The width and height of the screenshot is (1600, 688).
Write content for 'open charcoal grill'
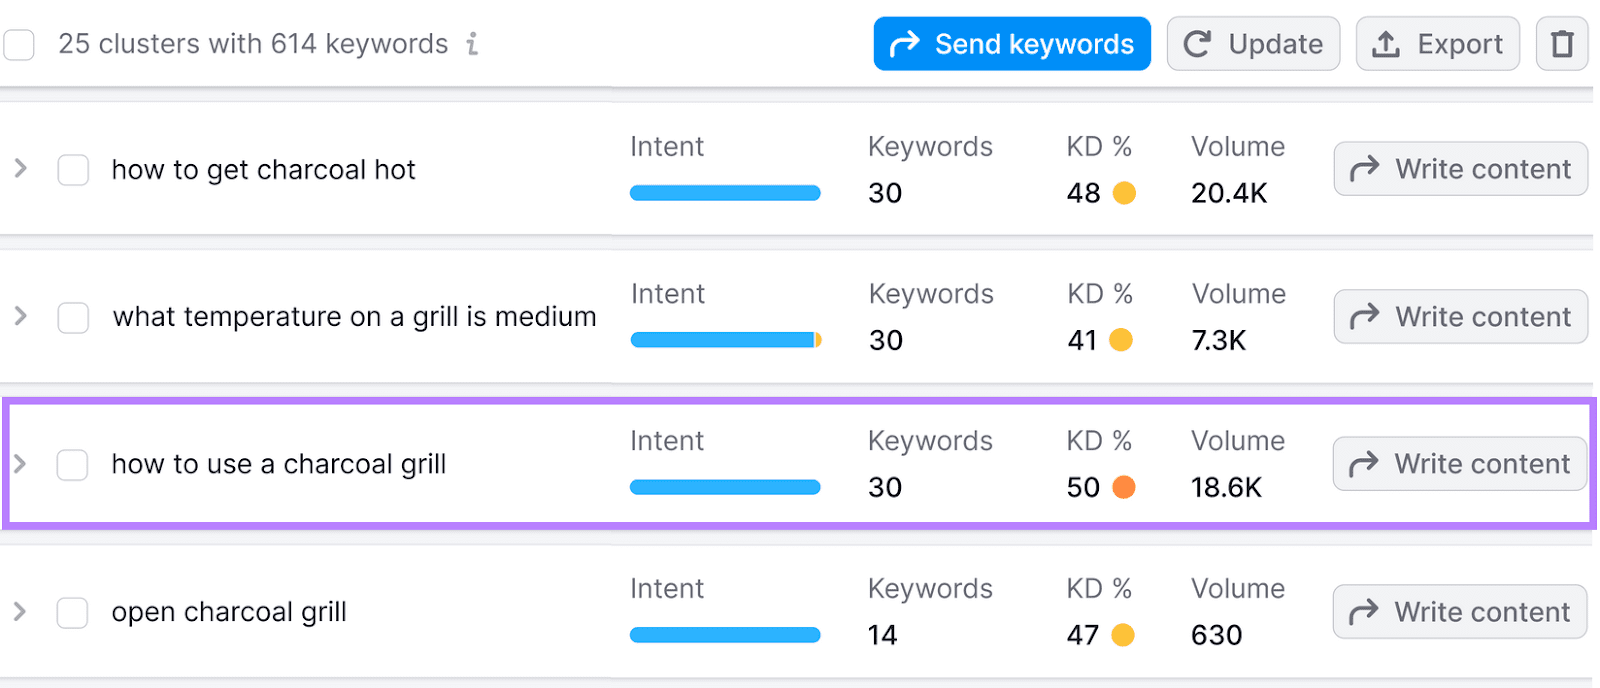(x=1459, y=611)
